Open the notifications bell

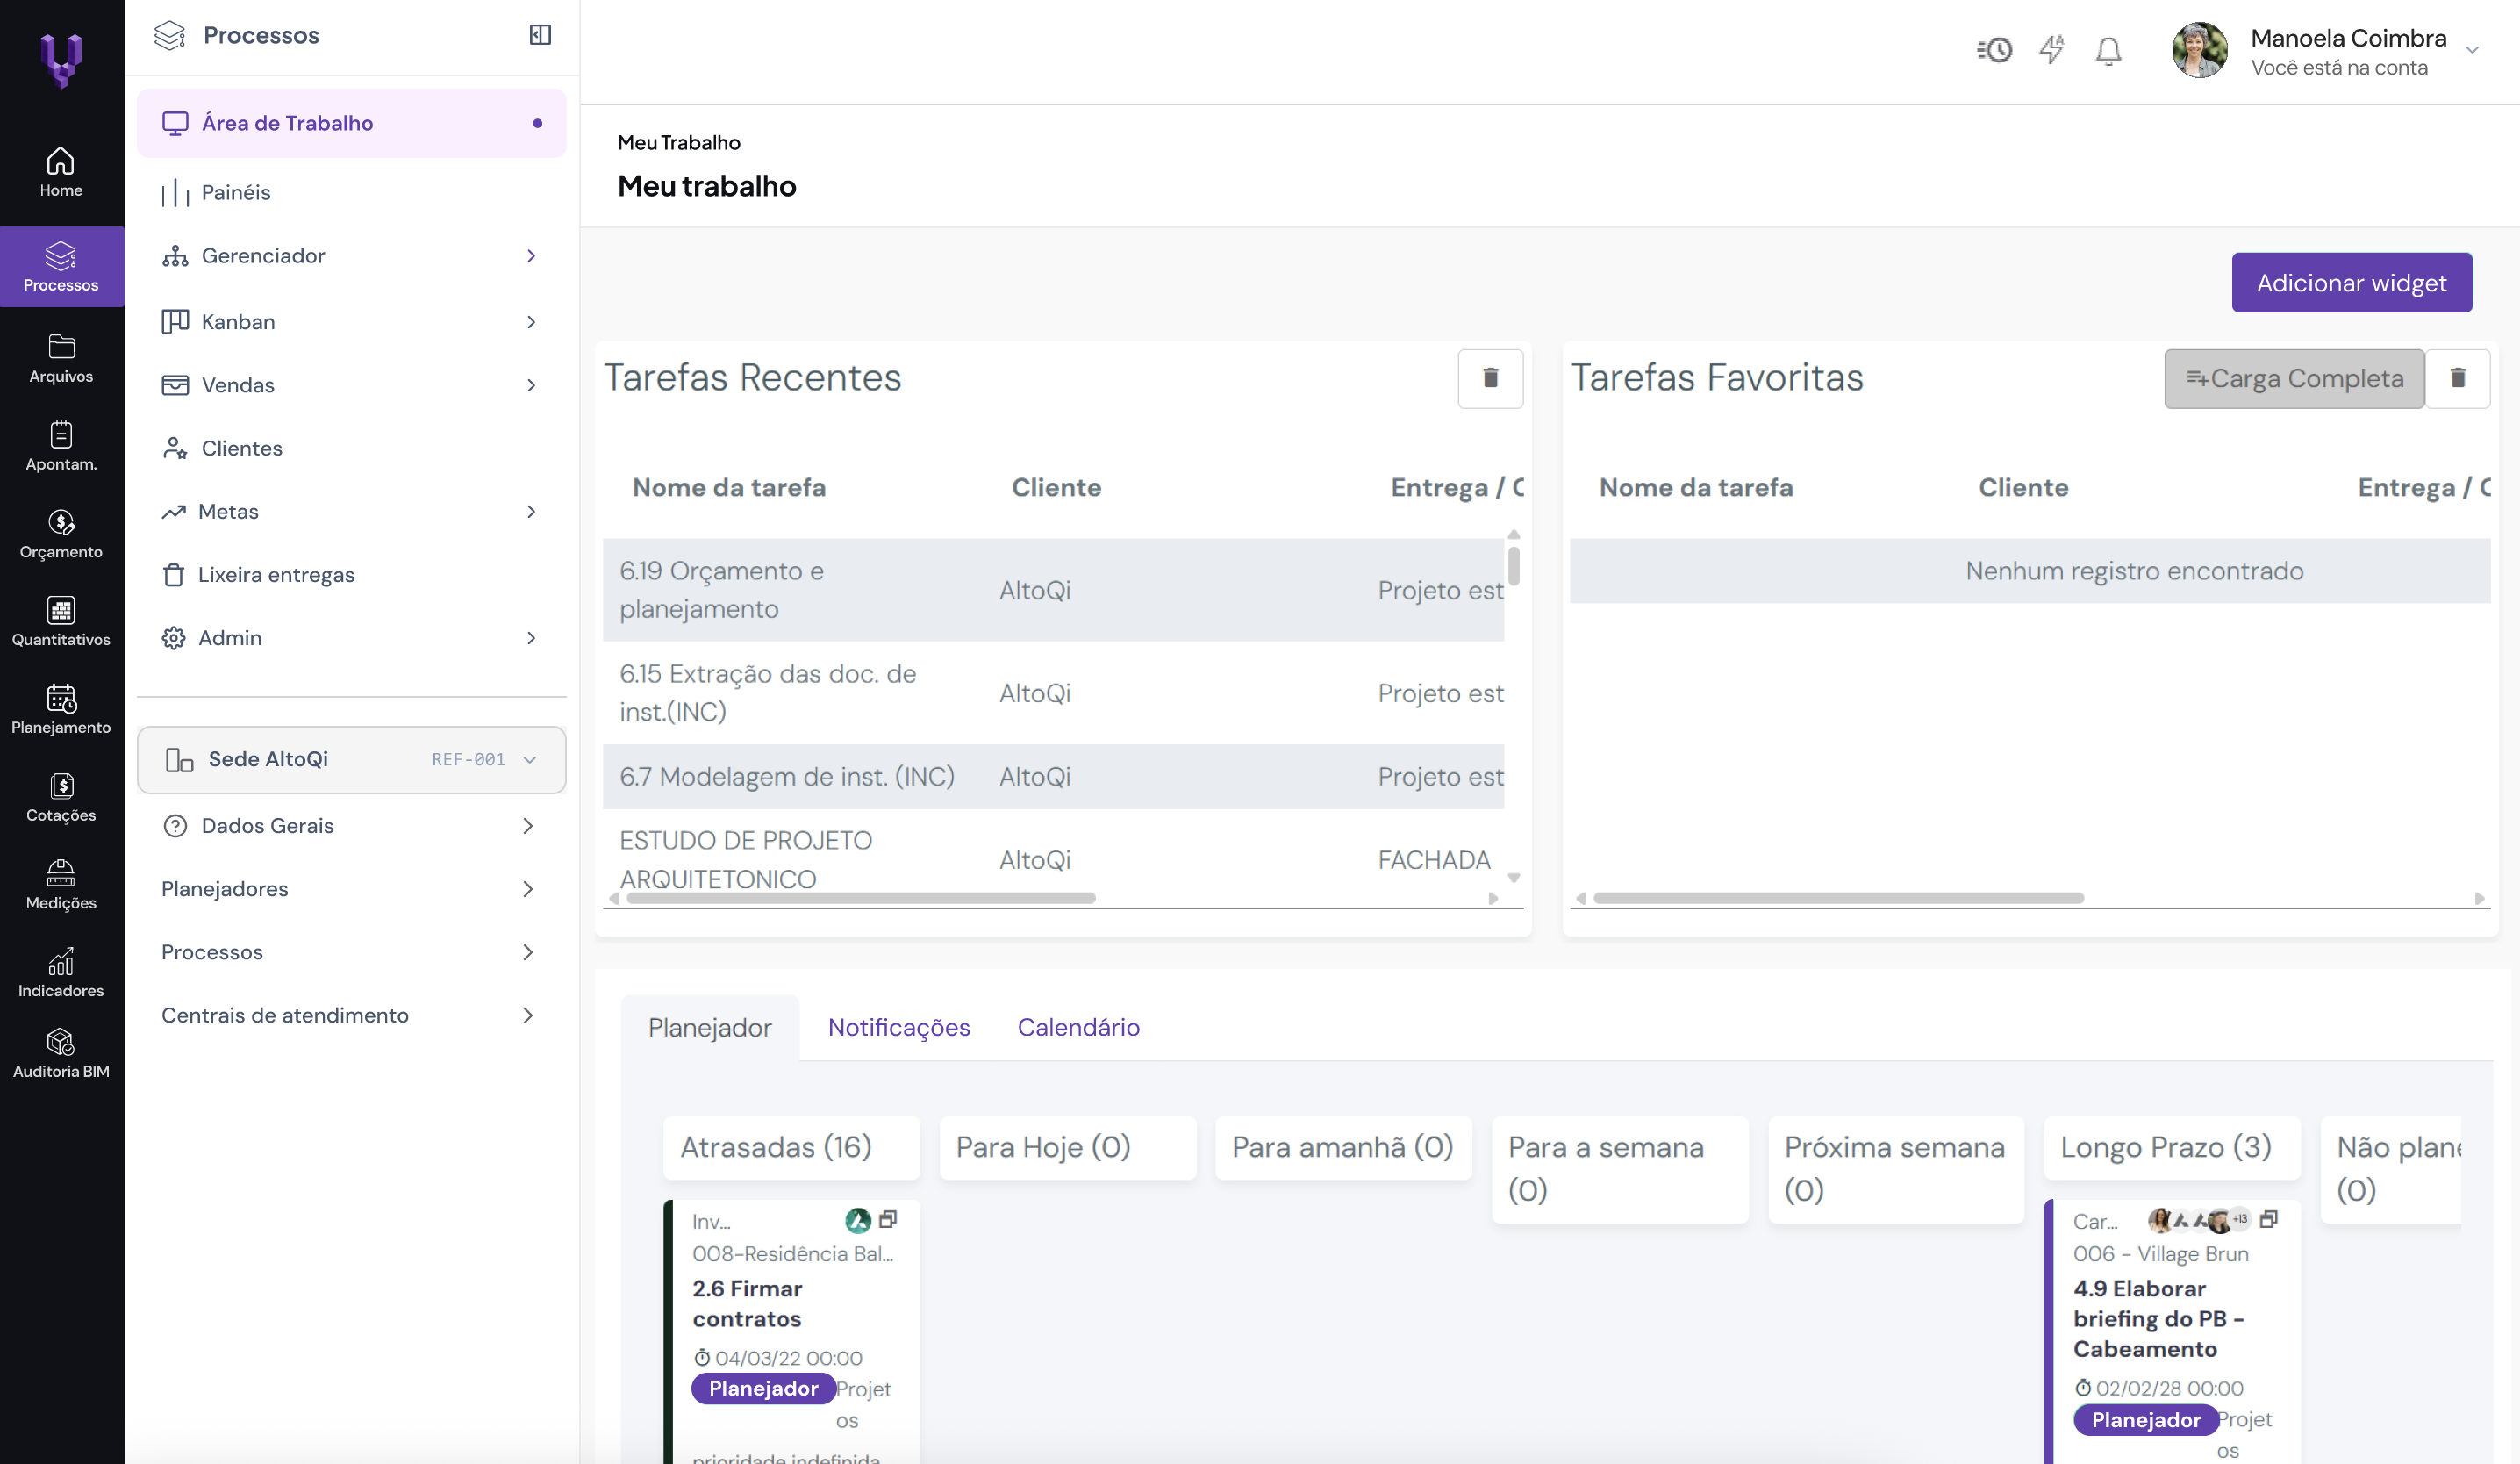[2109, 51]
